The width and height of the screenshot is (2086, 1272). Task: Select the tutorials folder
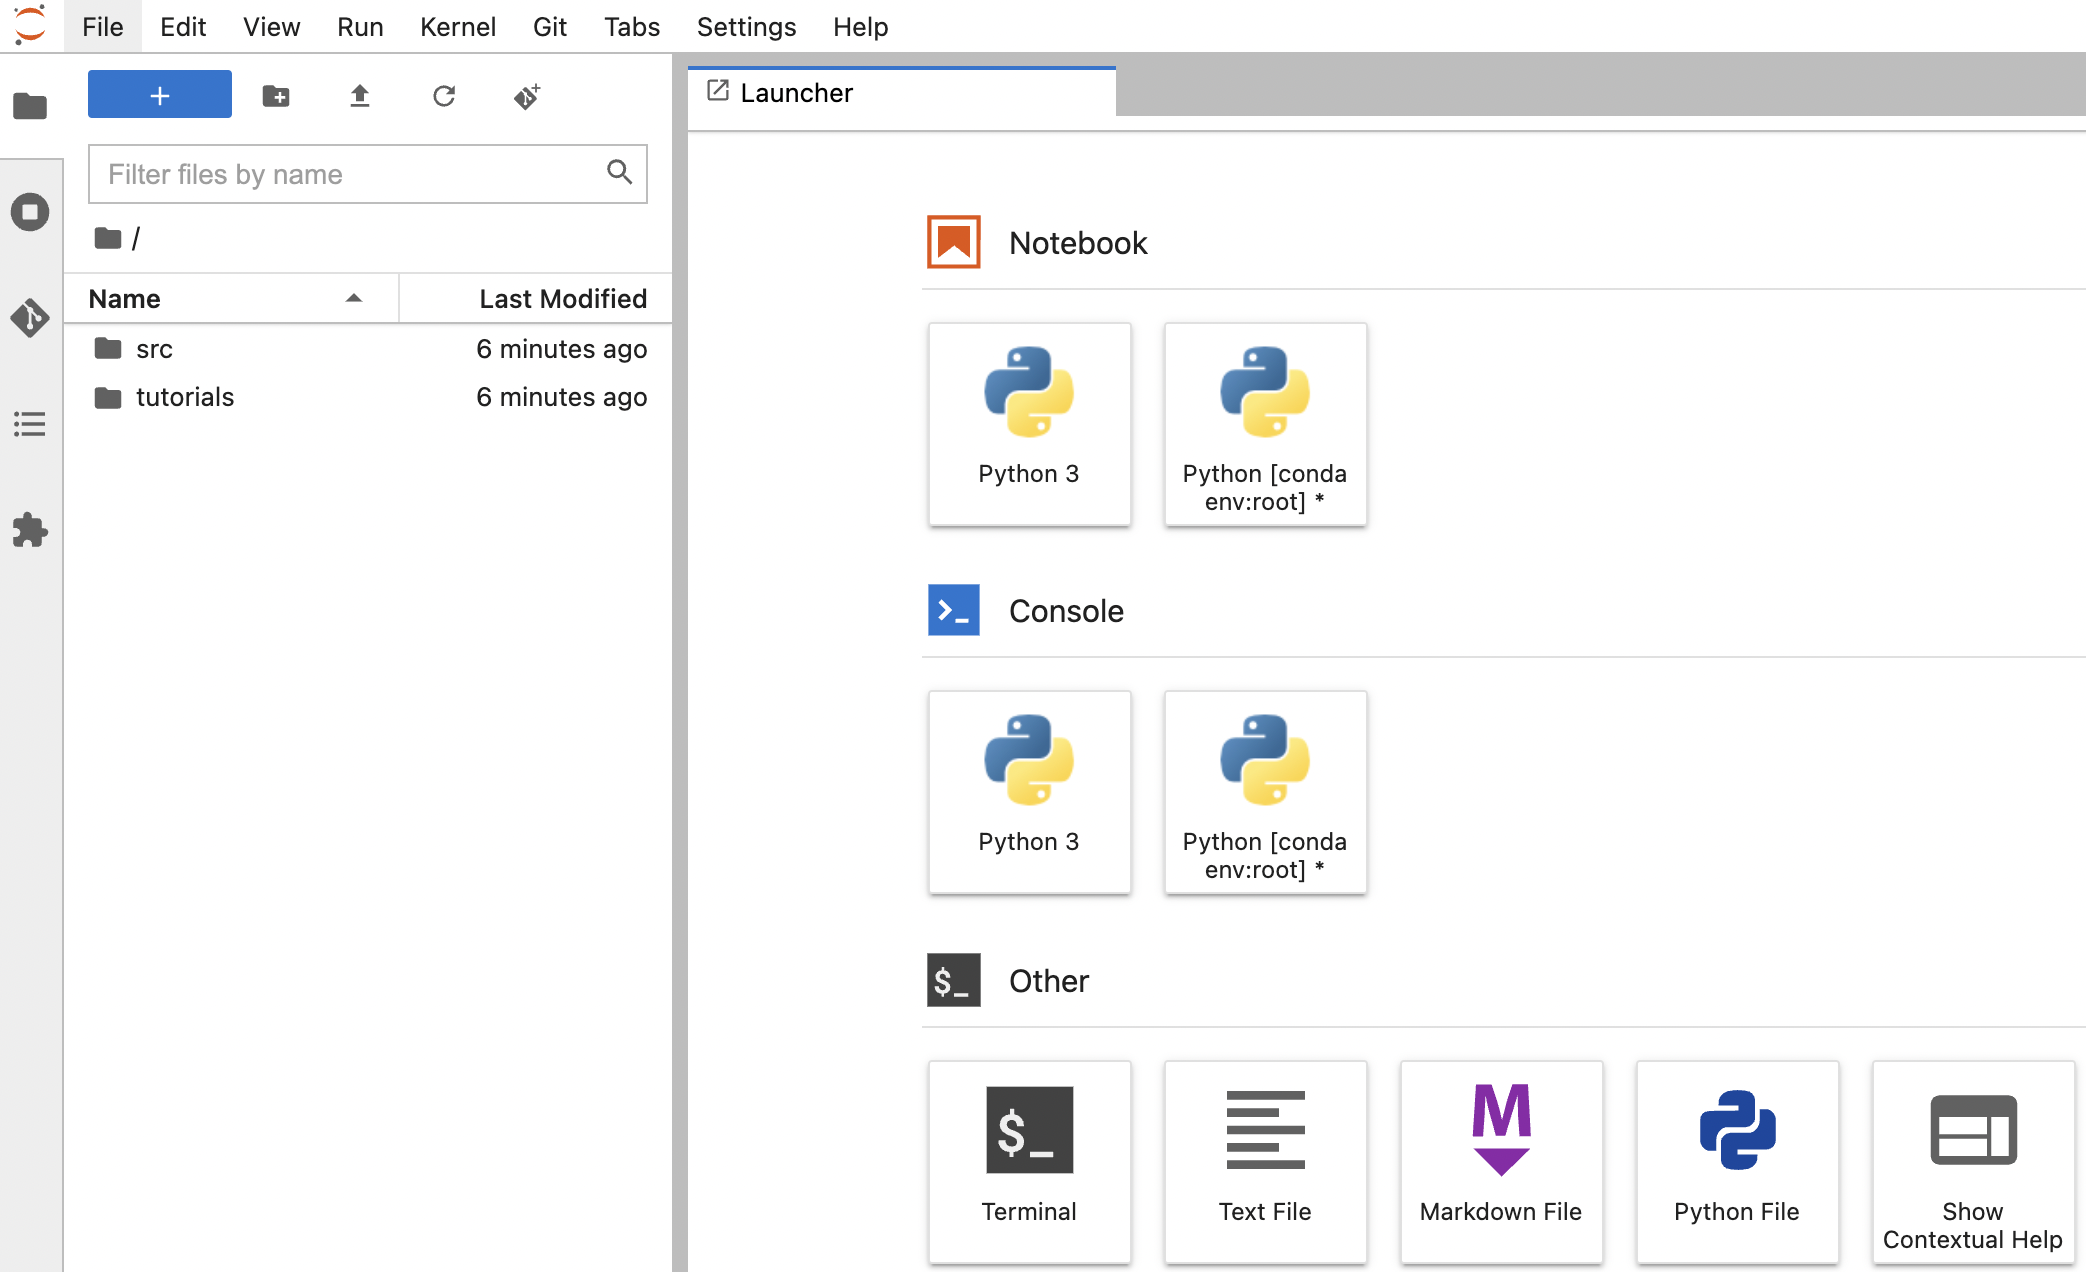pyautogui.click(x=368, y=397)
